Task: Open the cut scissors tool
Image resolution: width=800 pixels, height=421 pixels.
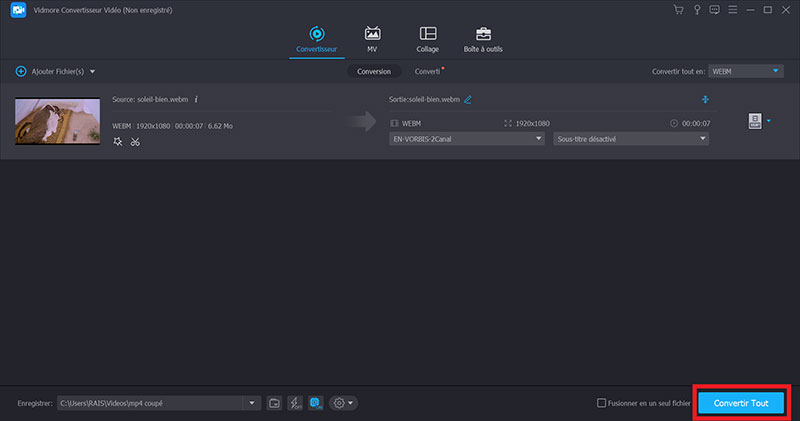Action: point(135,142)
